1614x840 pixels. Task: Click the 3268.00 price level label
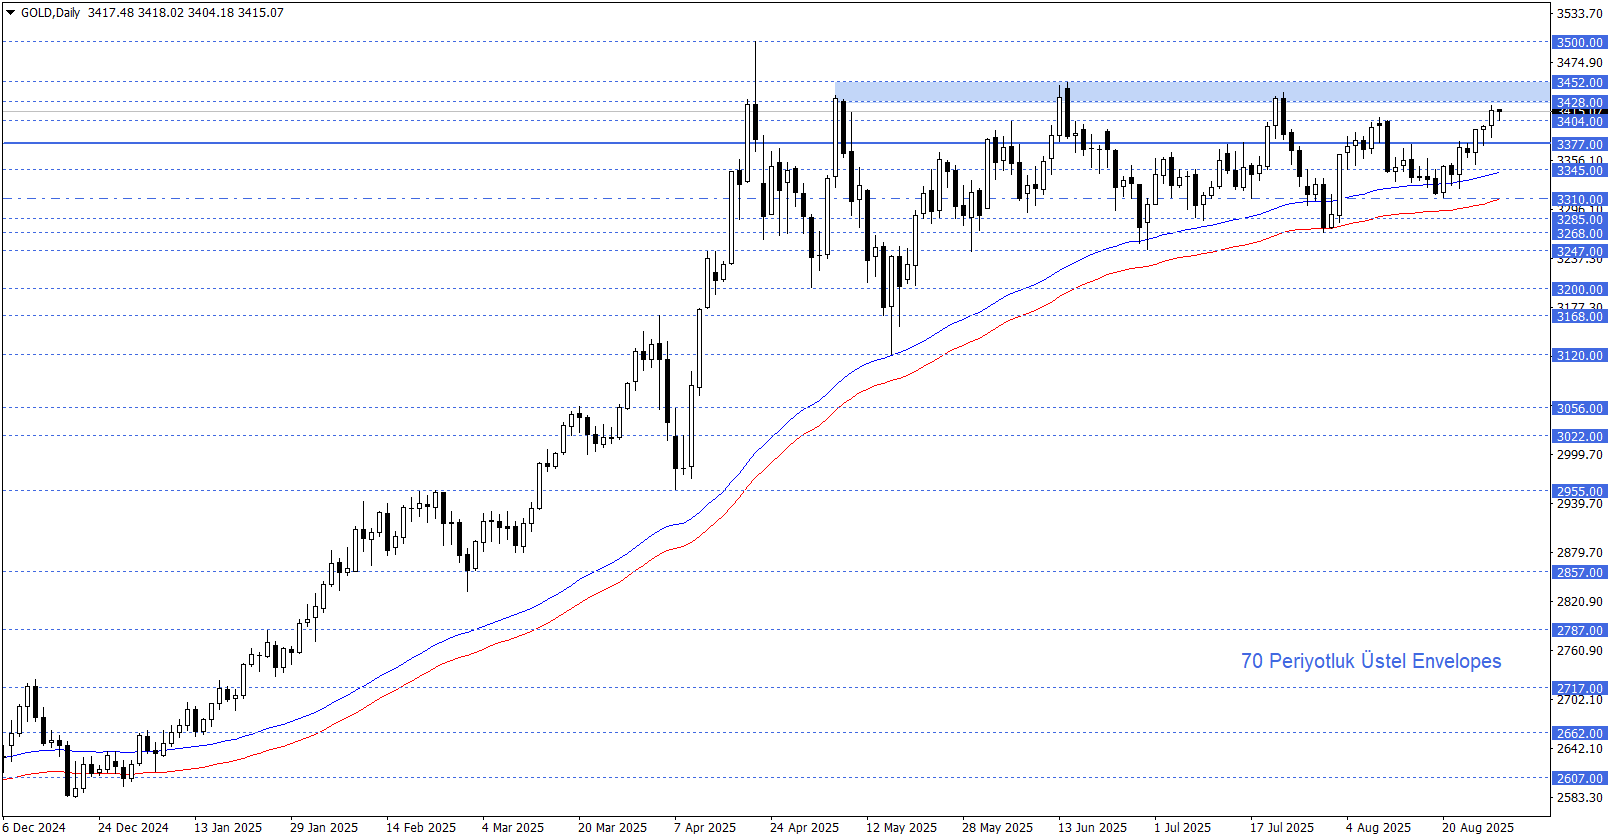coord(1580,233)
